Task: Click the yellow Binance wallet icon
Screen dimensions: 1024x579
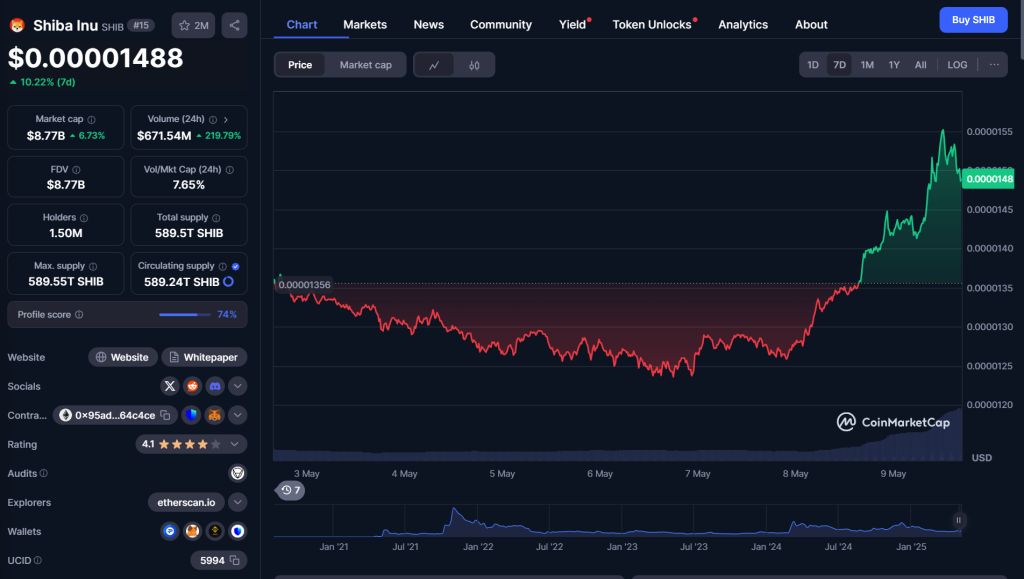Action: [x=215, y=531]
